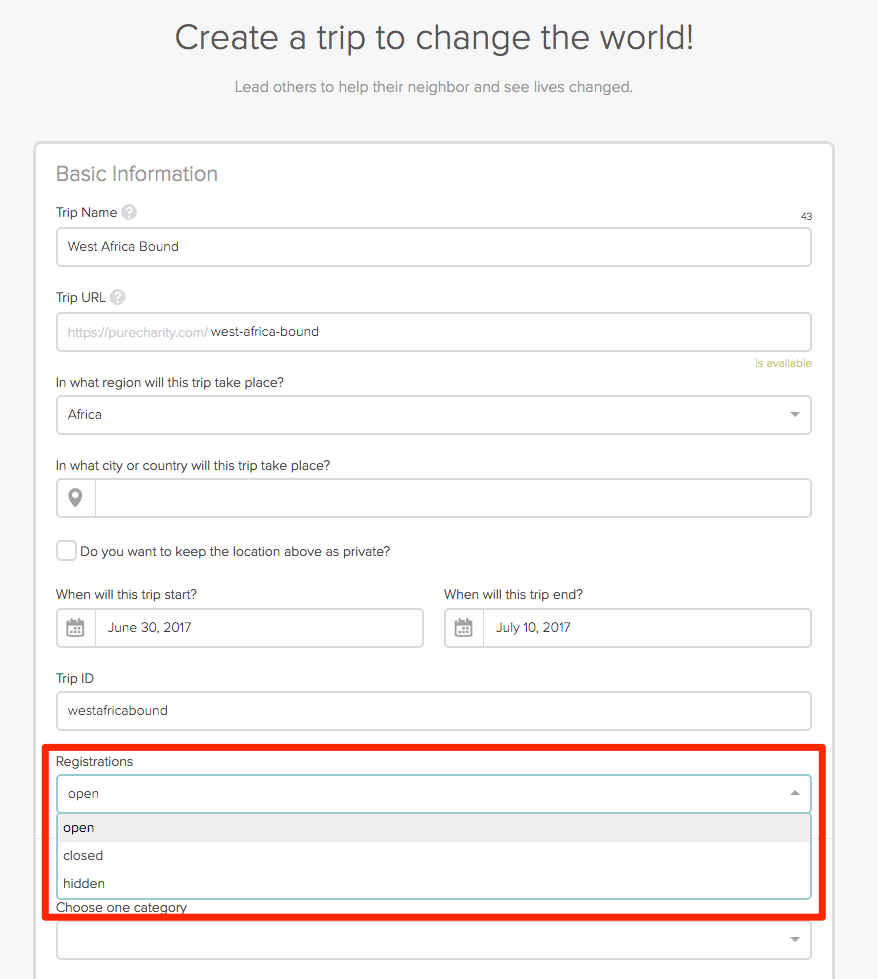The height and width of the screenshot is (979, 878).
Task: Click the Trip Name text field
Action: coord(433,246)
